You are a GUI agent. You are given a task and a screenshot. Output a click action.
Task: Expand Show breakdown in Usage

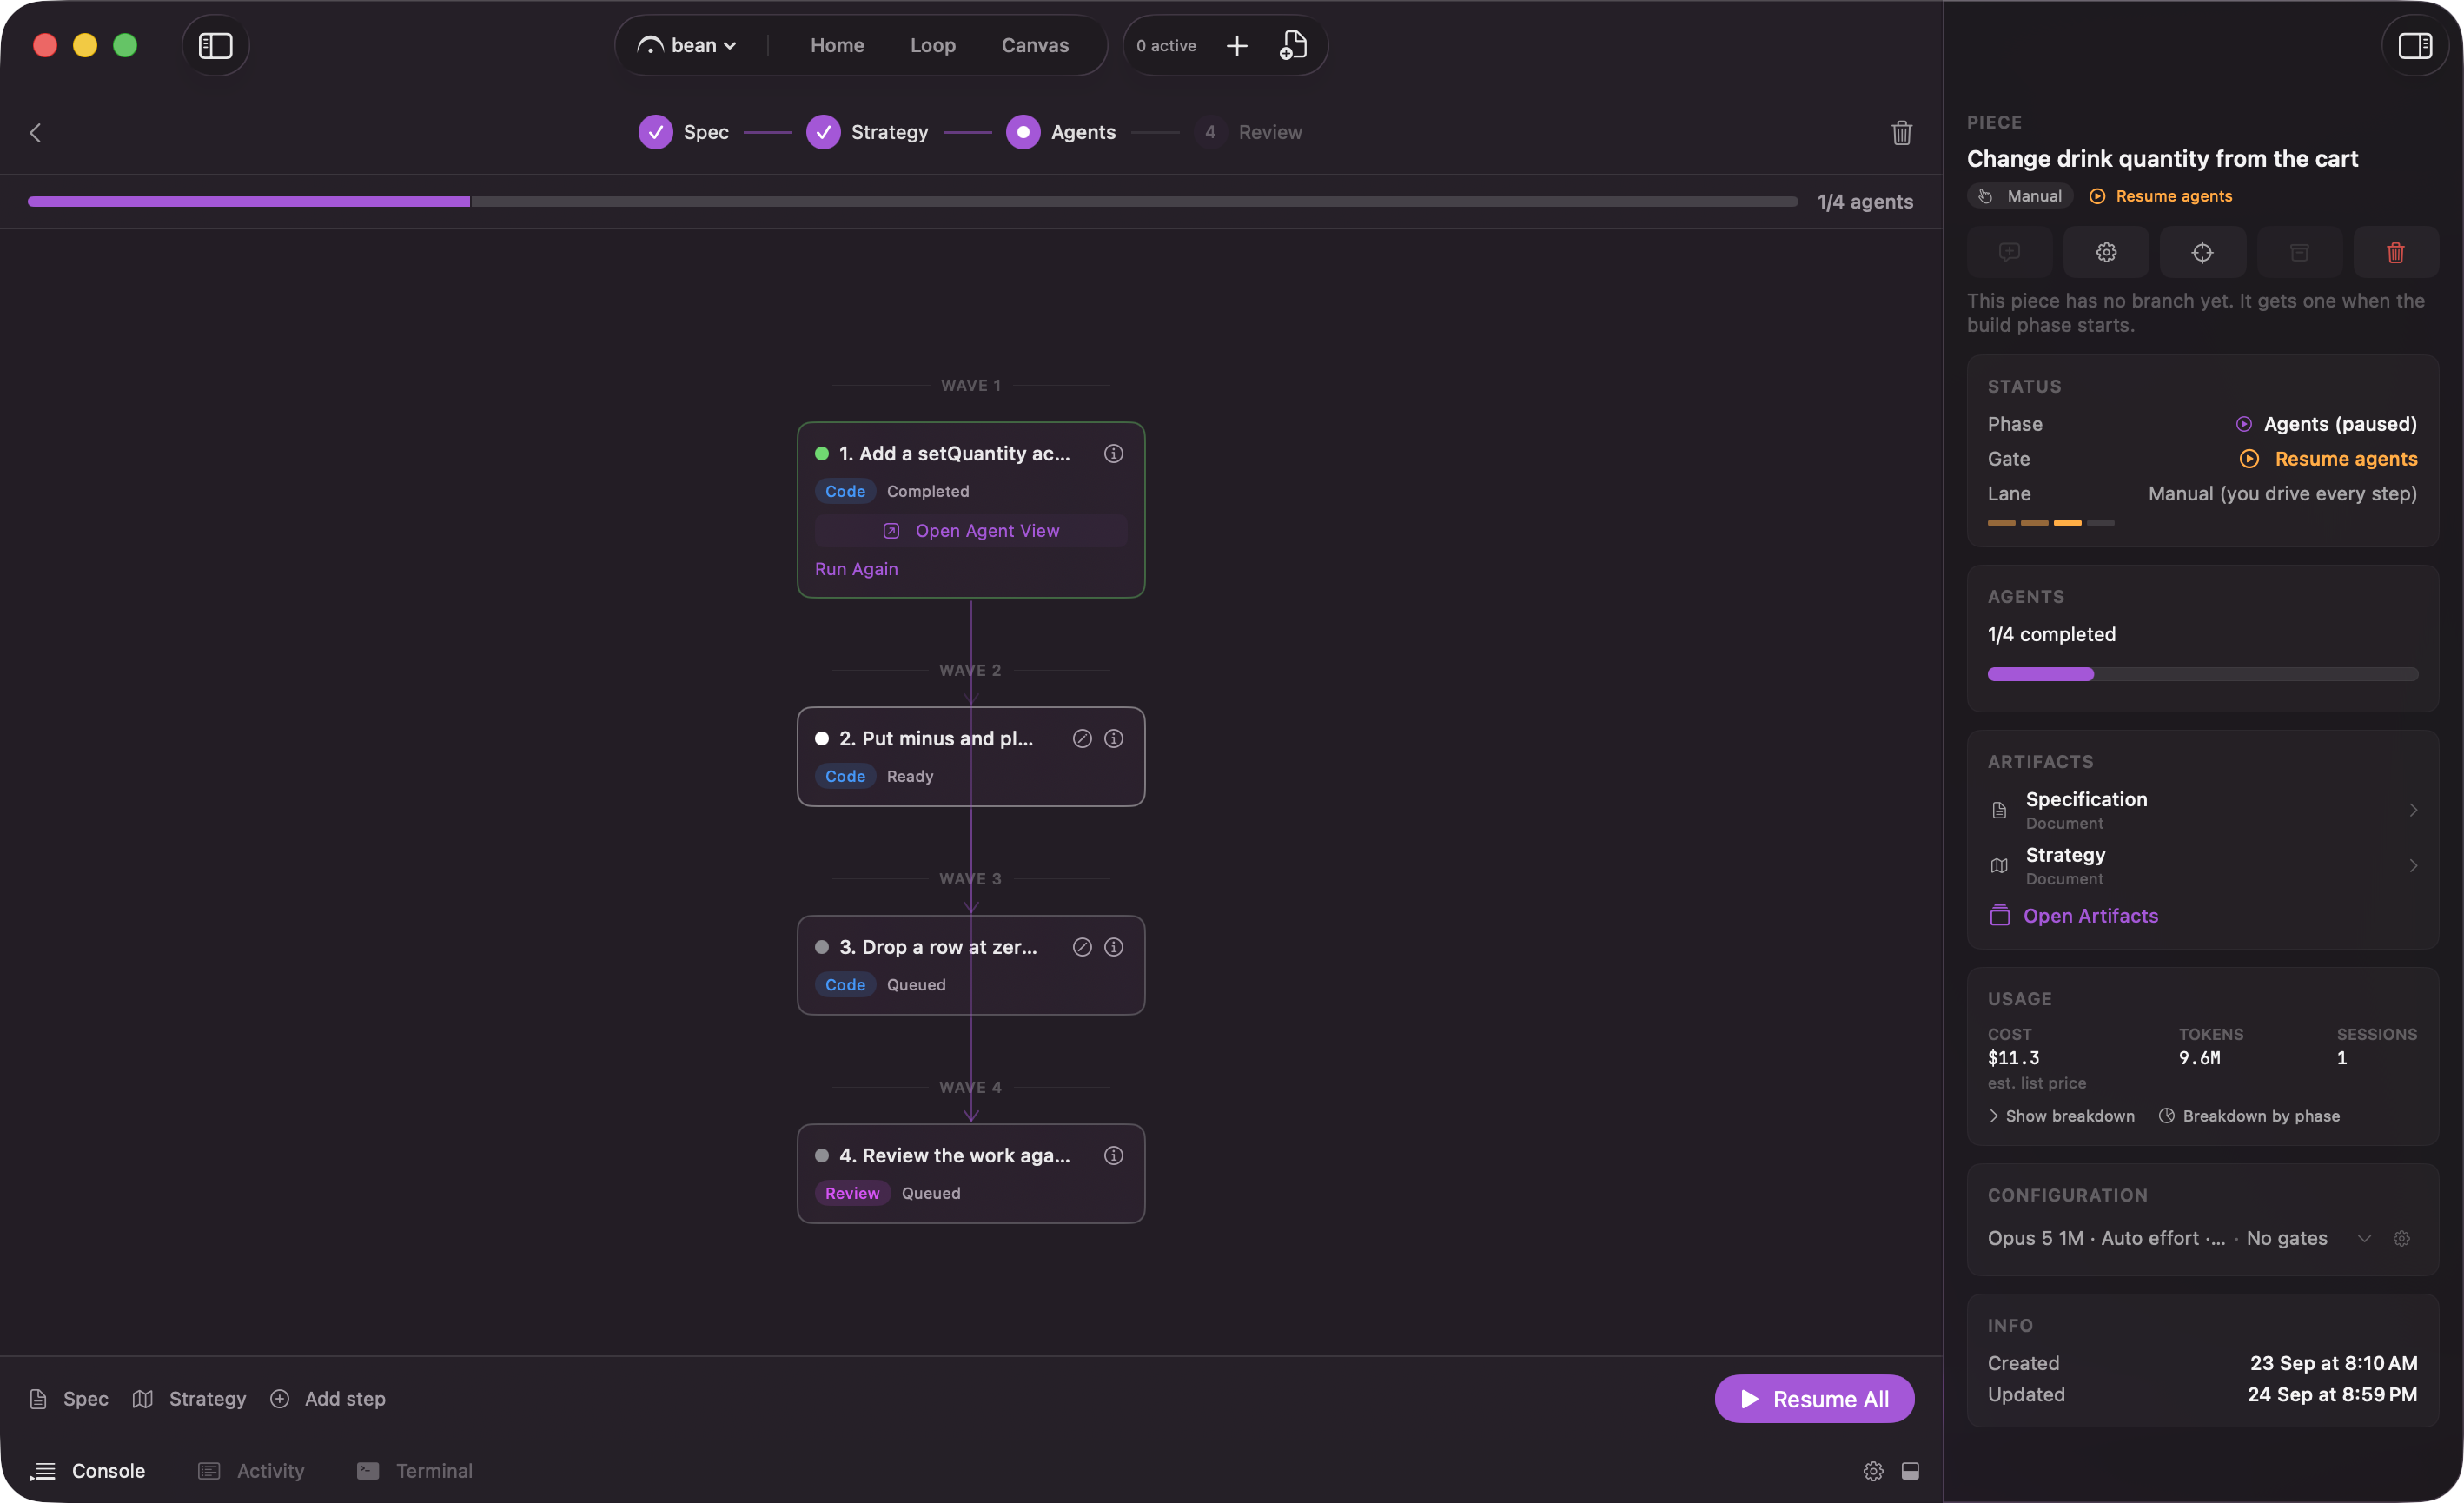pyautogui.click(x=2061, y=1115)
